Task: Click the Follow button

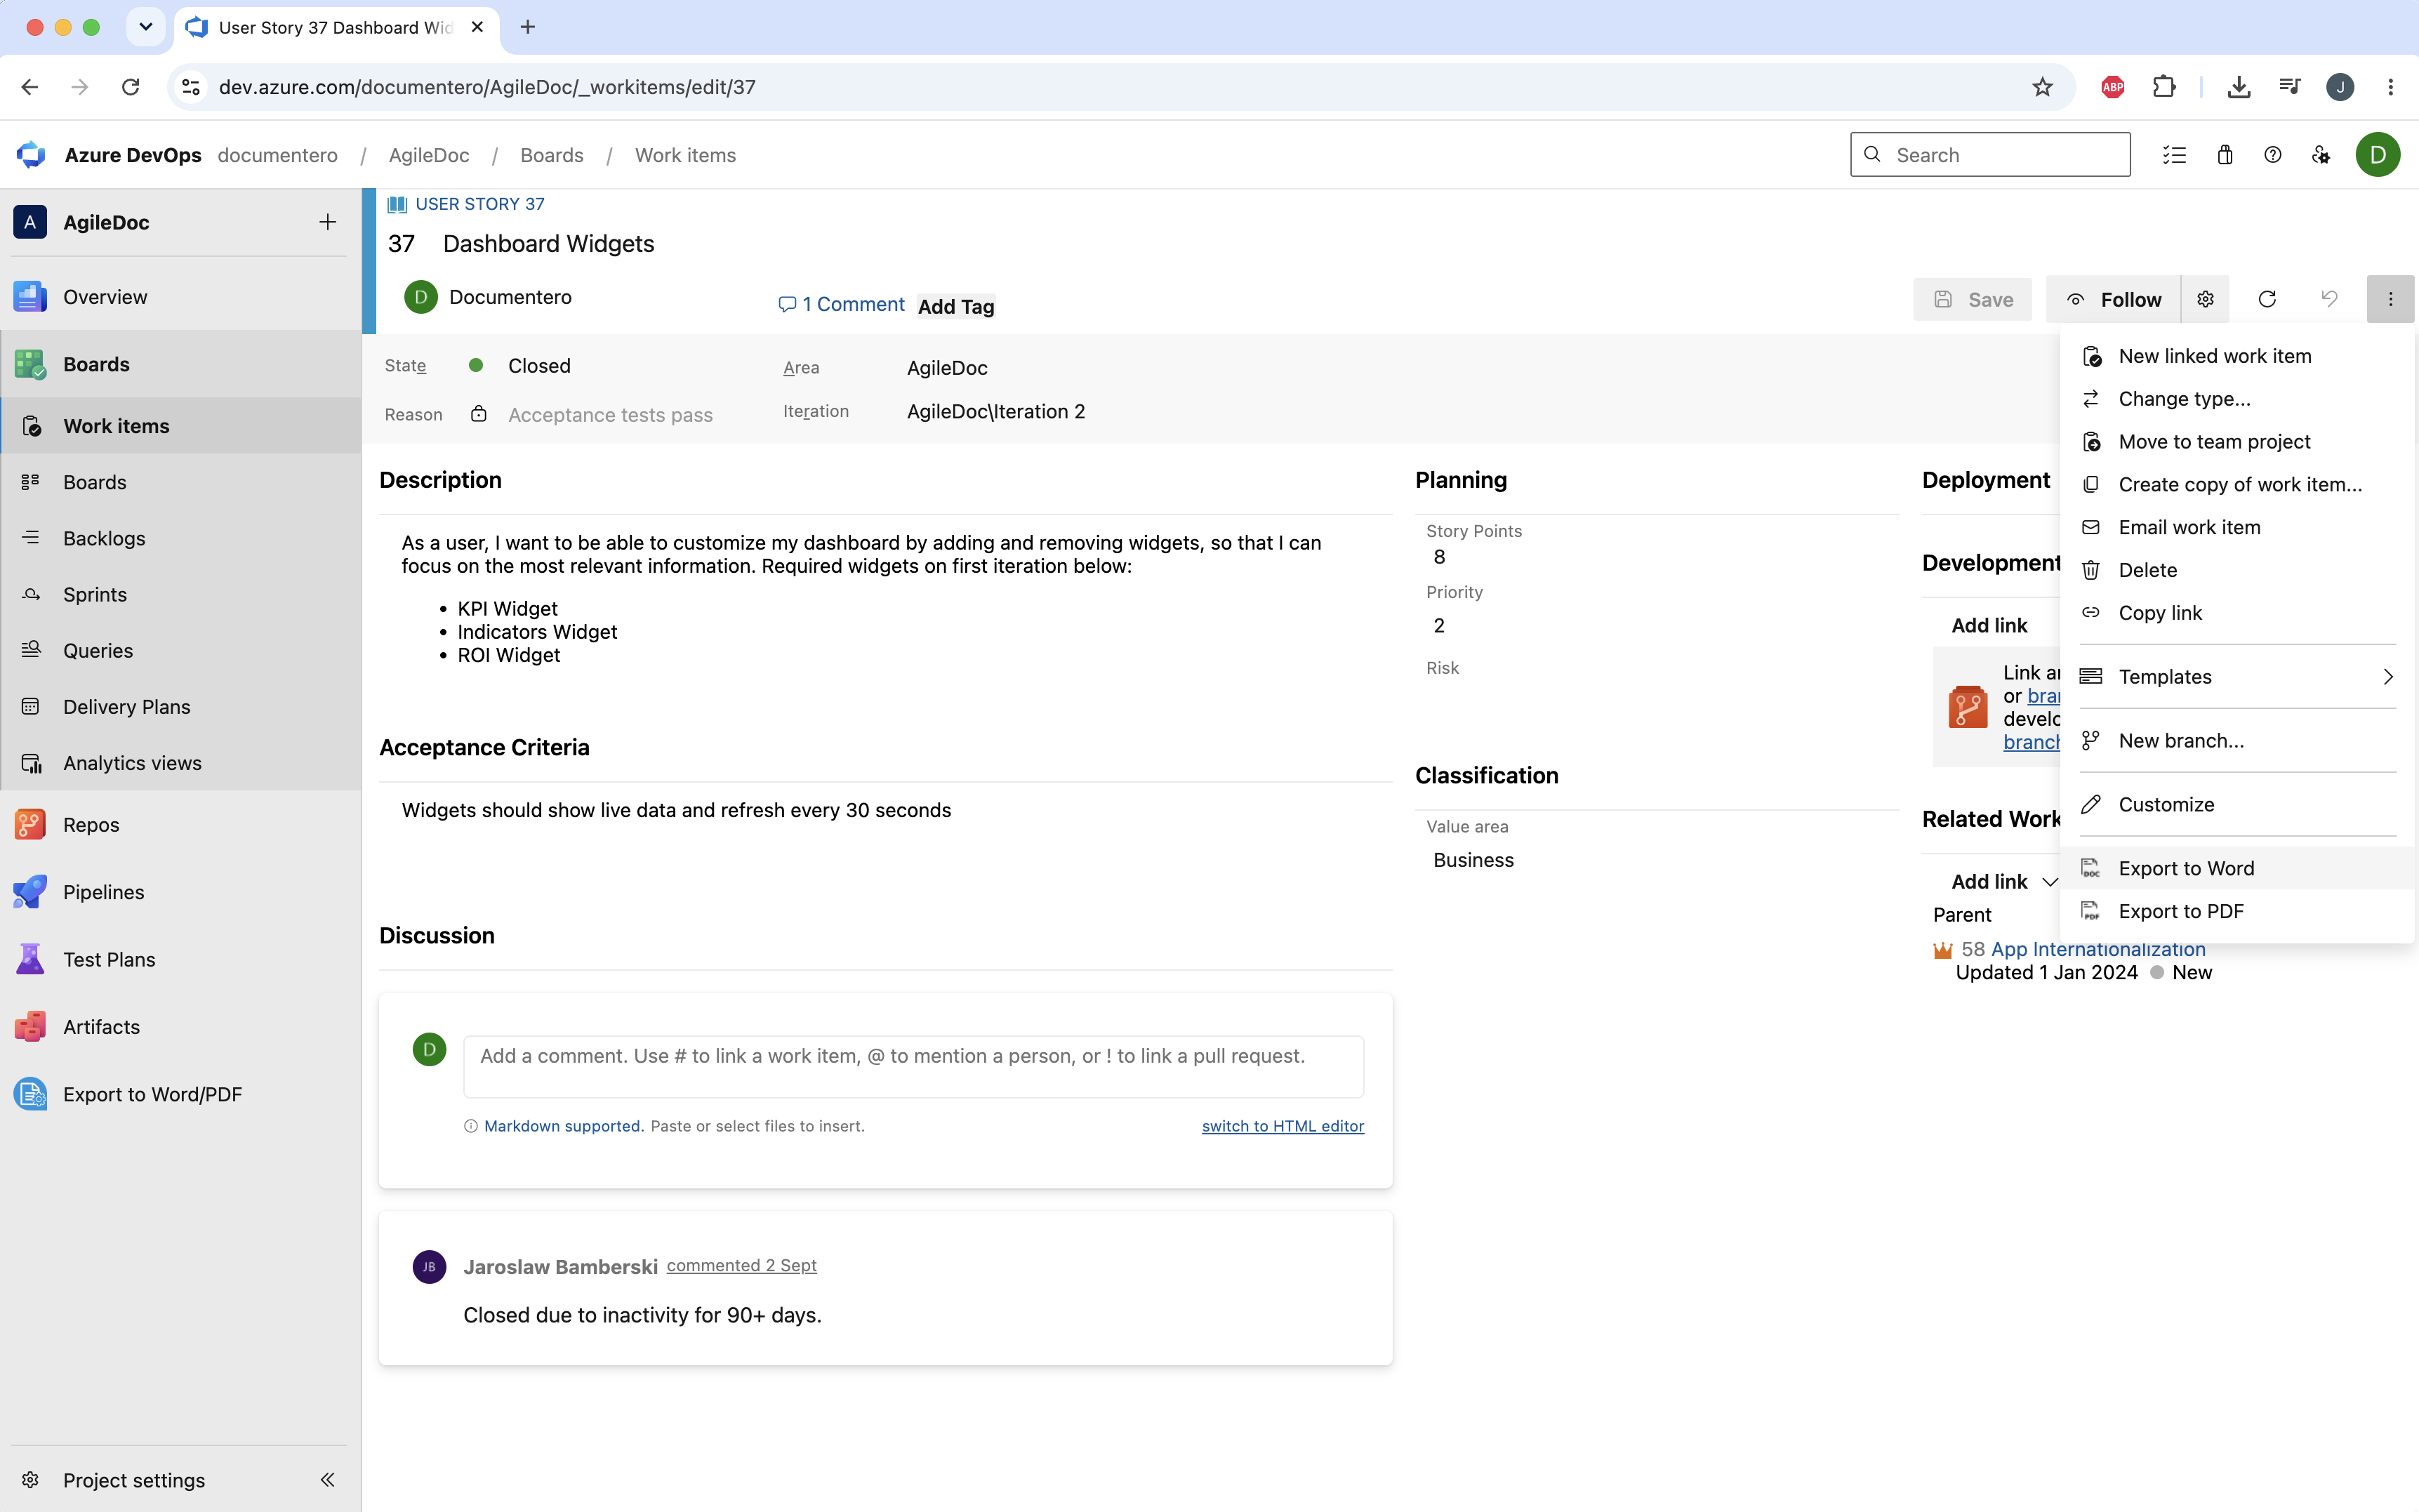Action: coord(2113,300)
